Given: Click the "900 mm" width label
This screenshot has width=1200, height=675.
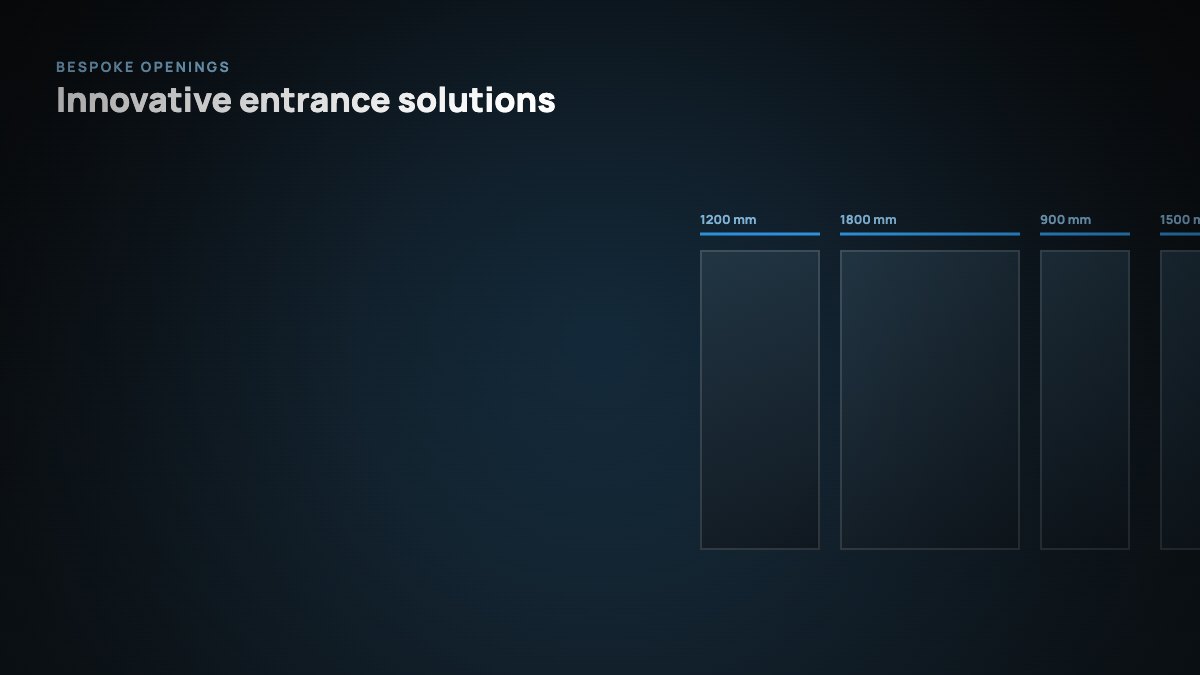Looking at the screenshot, I should (x=1066, y=220).
